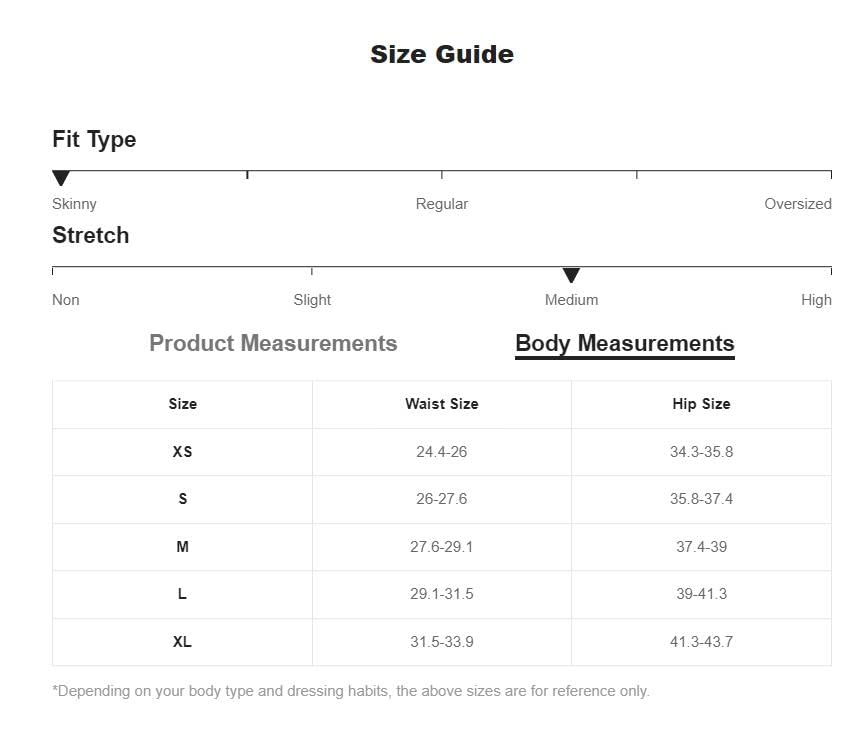The height and width of the screenshot is (737, 863).
Task: Switch to Product Measurements tab
Action: pyautogui.click(x=273, y=343)
